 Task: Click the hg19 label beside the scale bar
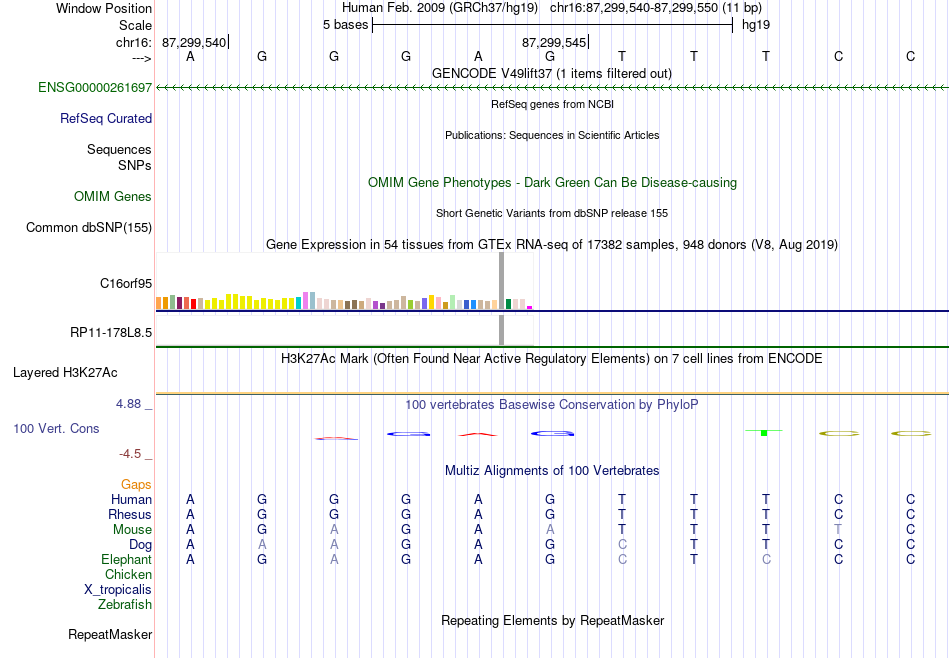(756, 25)
